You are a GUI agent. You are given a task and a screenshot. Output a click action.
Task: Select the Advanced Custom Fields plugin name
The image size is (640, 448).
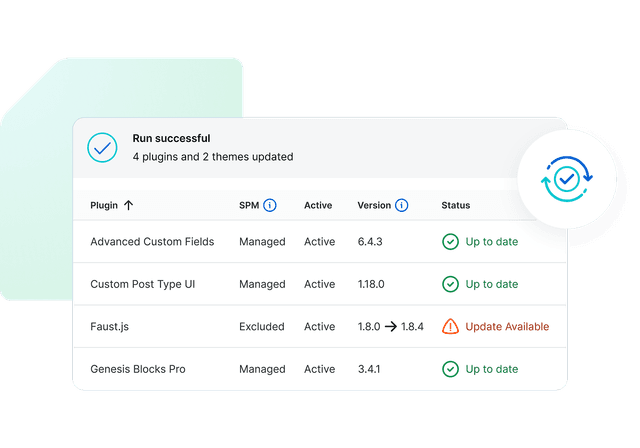click(x=152, y=242)
